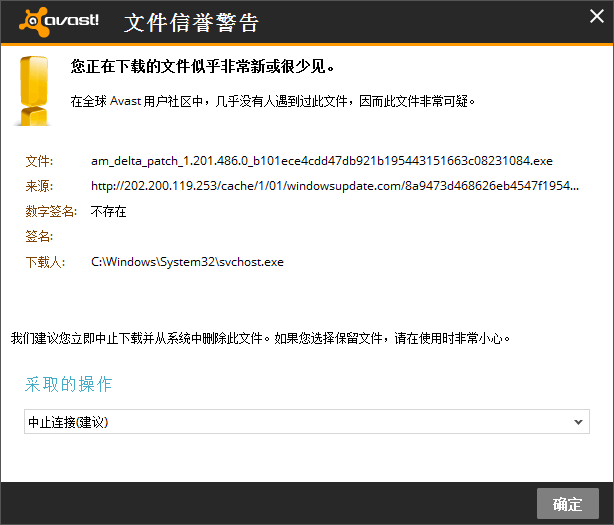Confirm with the 确定 button

pyautogui.click(x=567, y=503)
